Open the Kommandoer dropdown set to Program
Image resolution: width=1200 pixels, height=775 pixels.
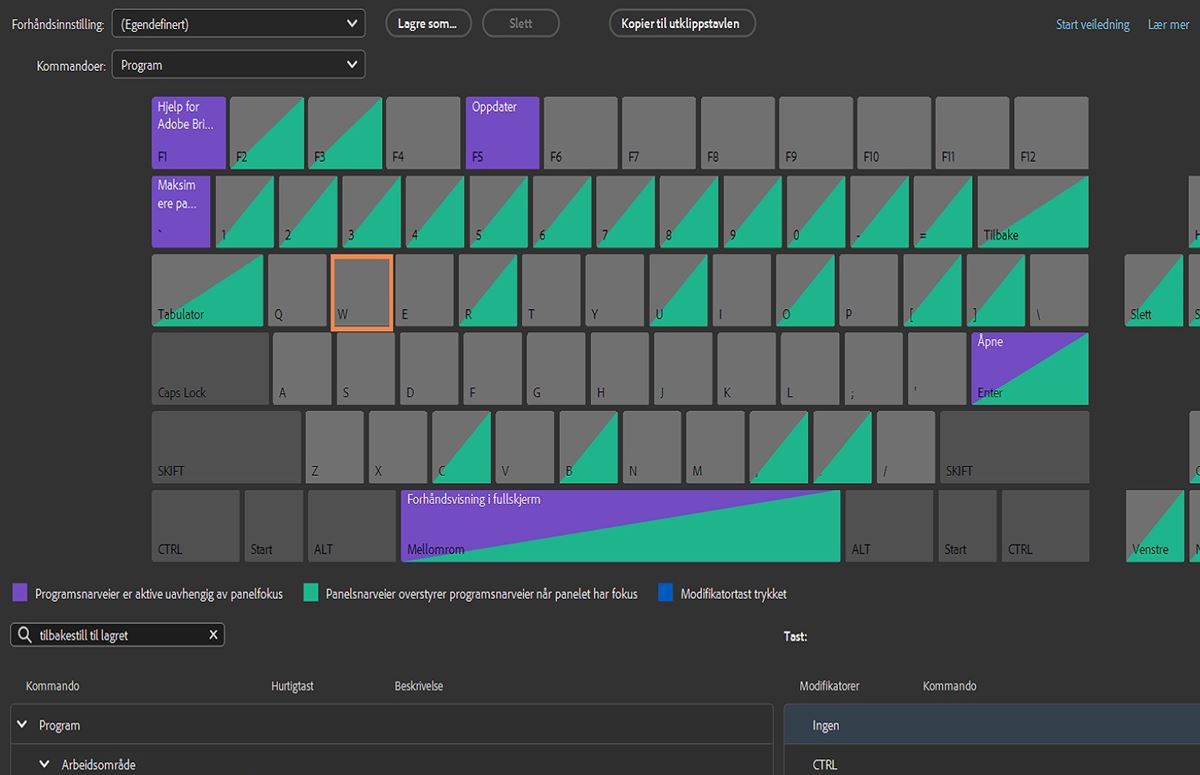click(238, 65)
